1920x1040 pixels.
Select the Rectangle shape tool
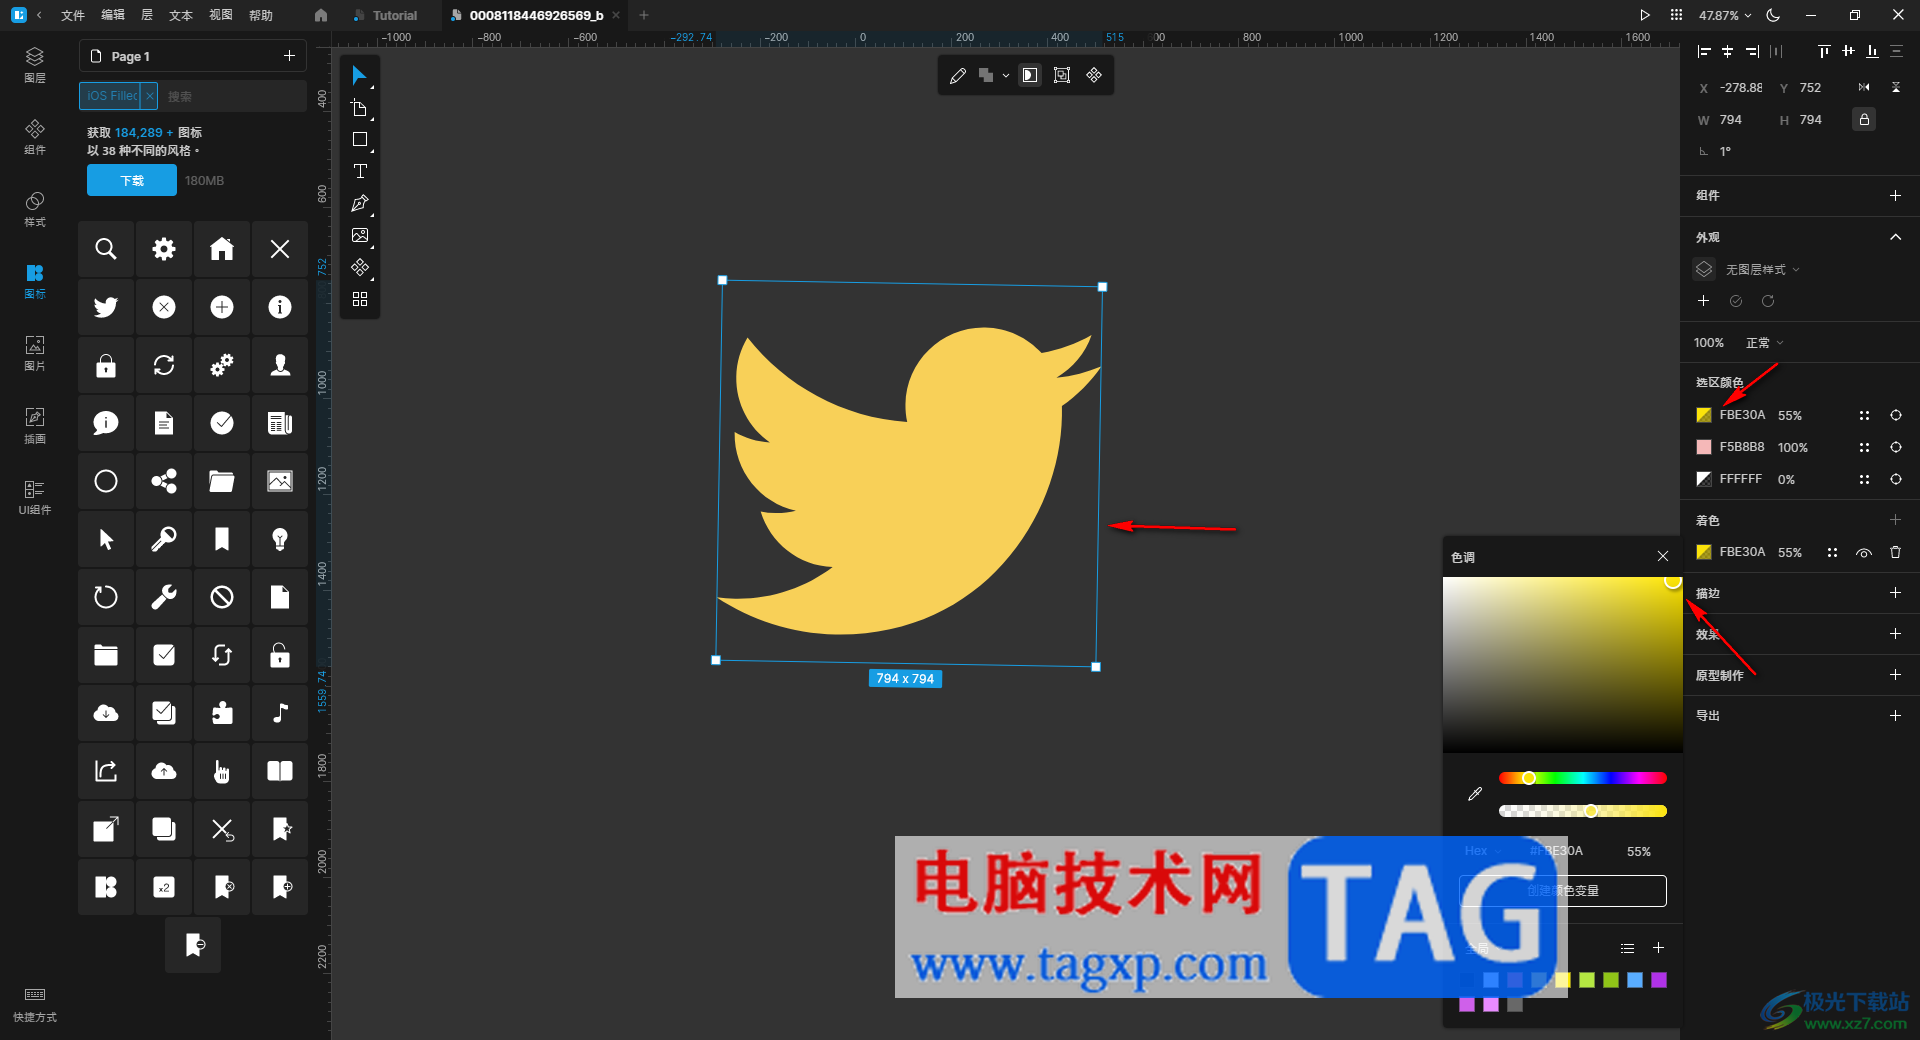pyautogui.click(x=360, y=140)
